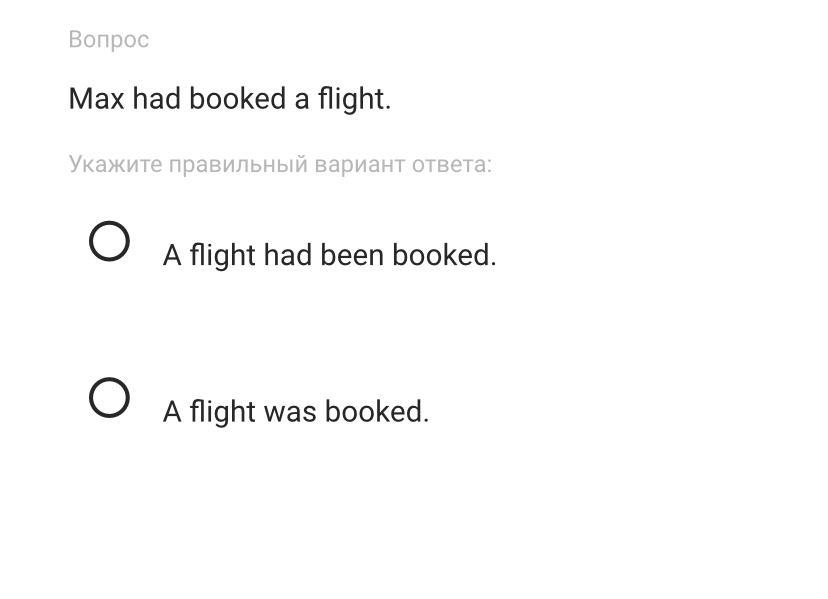Click the word "booked" in the second answer
The width and height of the screenshot is (828, 599).
coord(374,412)
